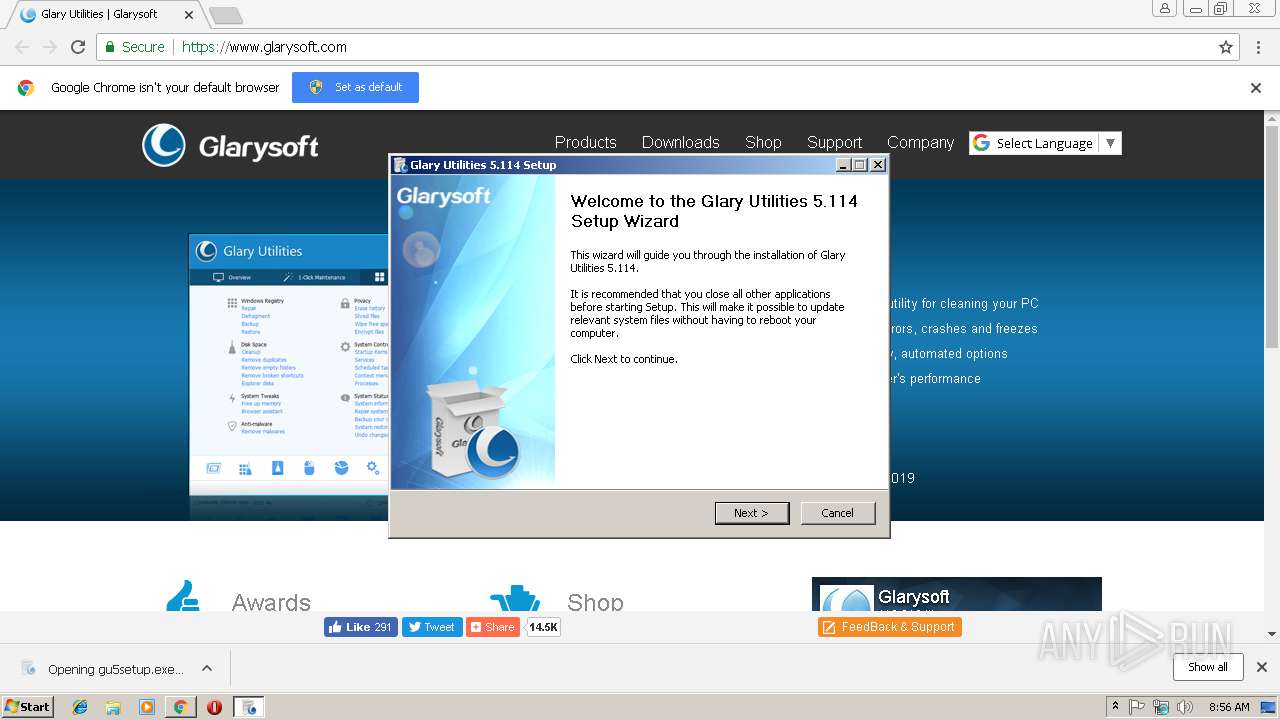Expand the gu5setup.exe download options chevron
Image resolution: width=1280 pixels, height=720 pixels.
(x=207, y=668)
